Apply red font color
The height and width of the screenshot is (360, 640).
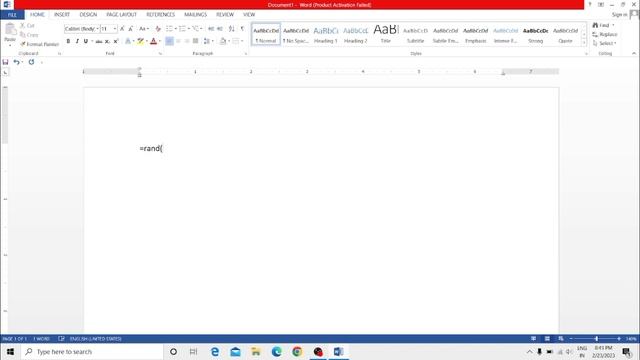(153, 41)
